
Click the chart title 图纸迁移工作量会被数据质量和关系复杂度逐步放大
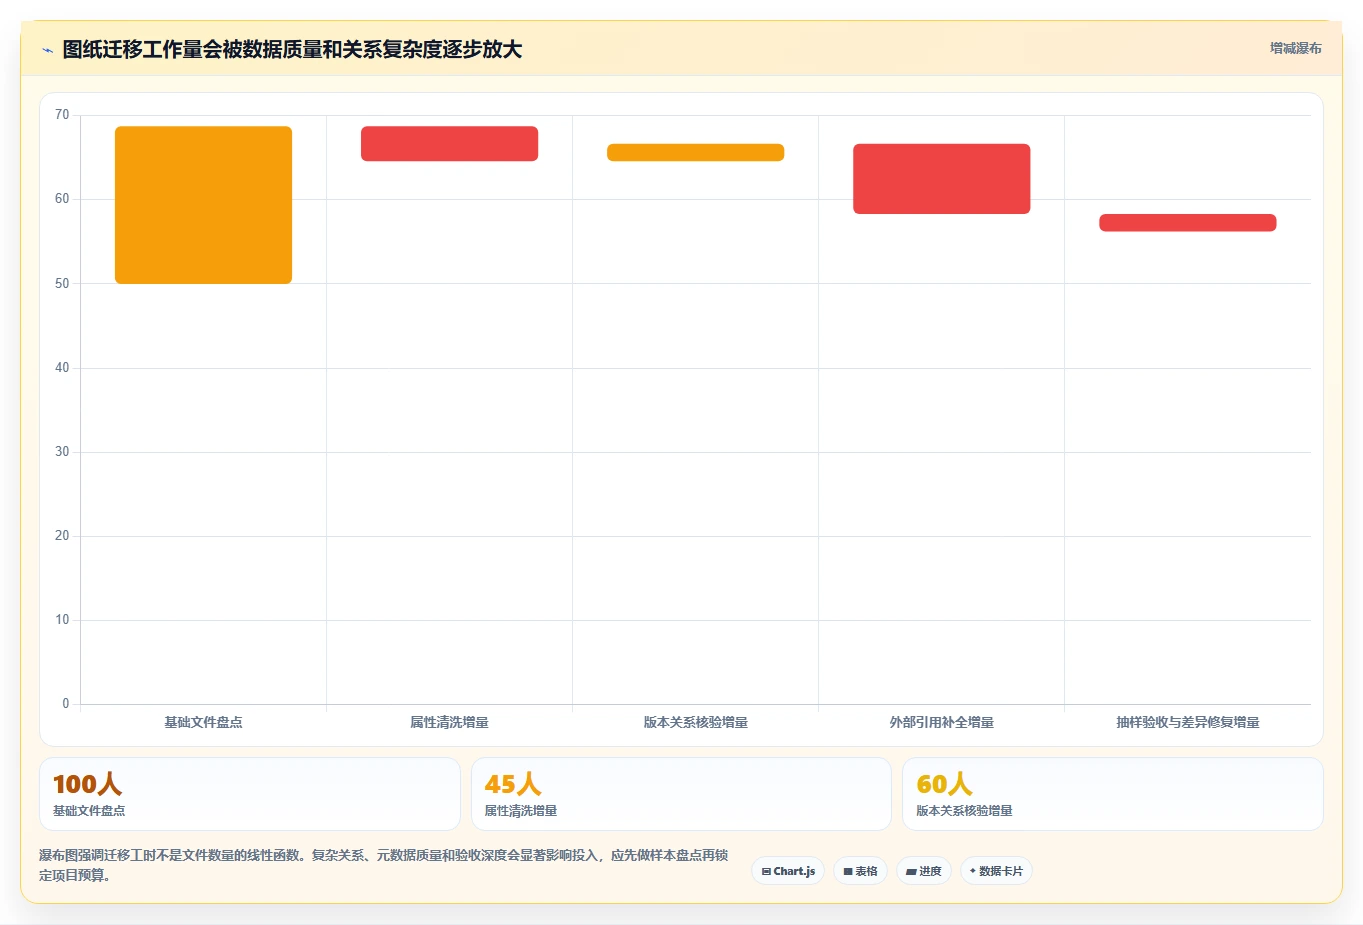coord(292,49)
